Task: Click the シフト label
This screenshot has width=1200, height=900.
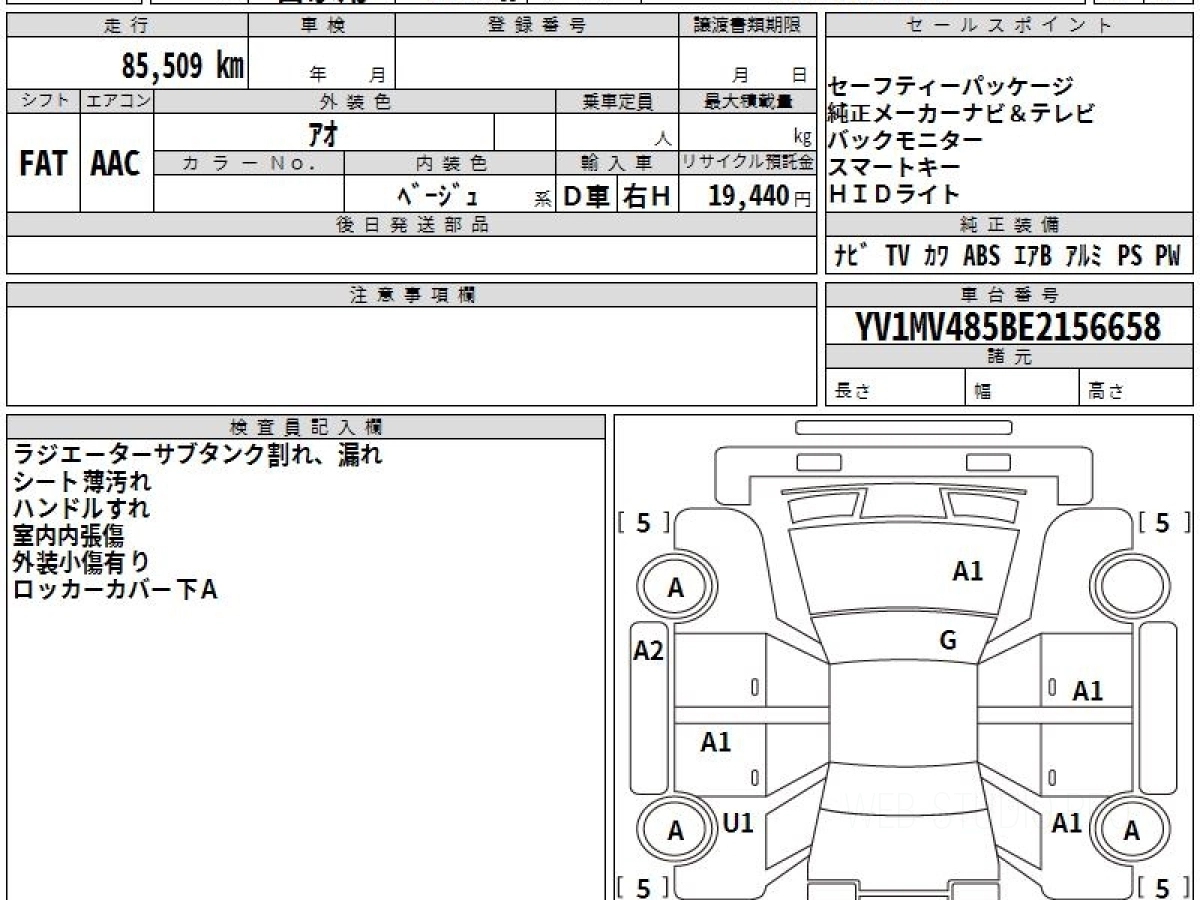Action: (44, 101)
